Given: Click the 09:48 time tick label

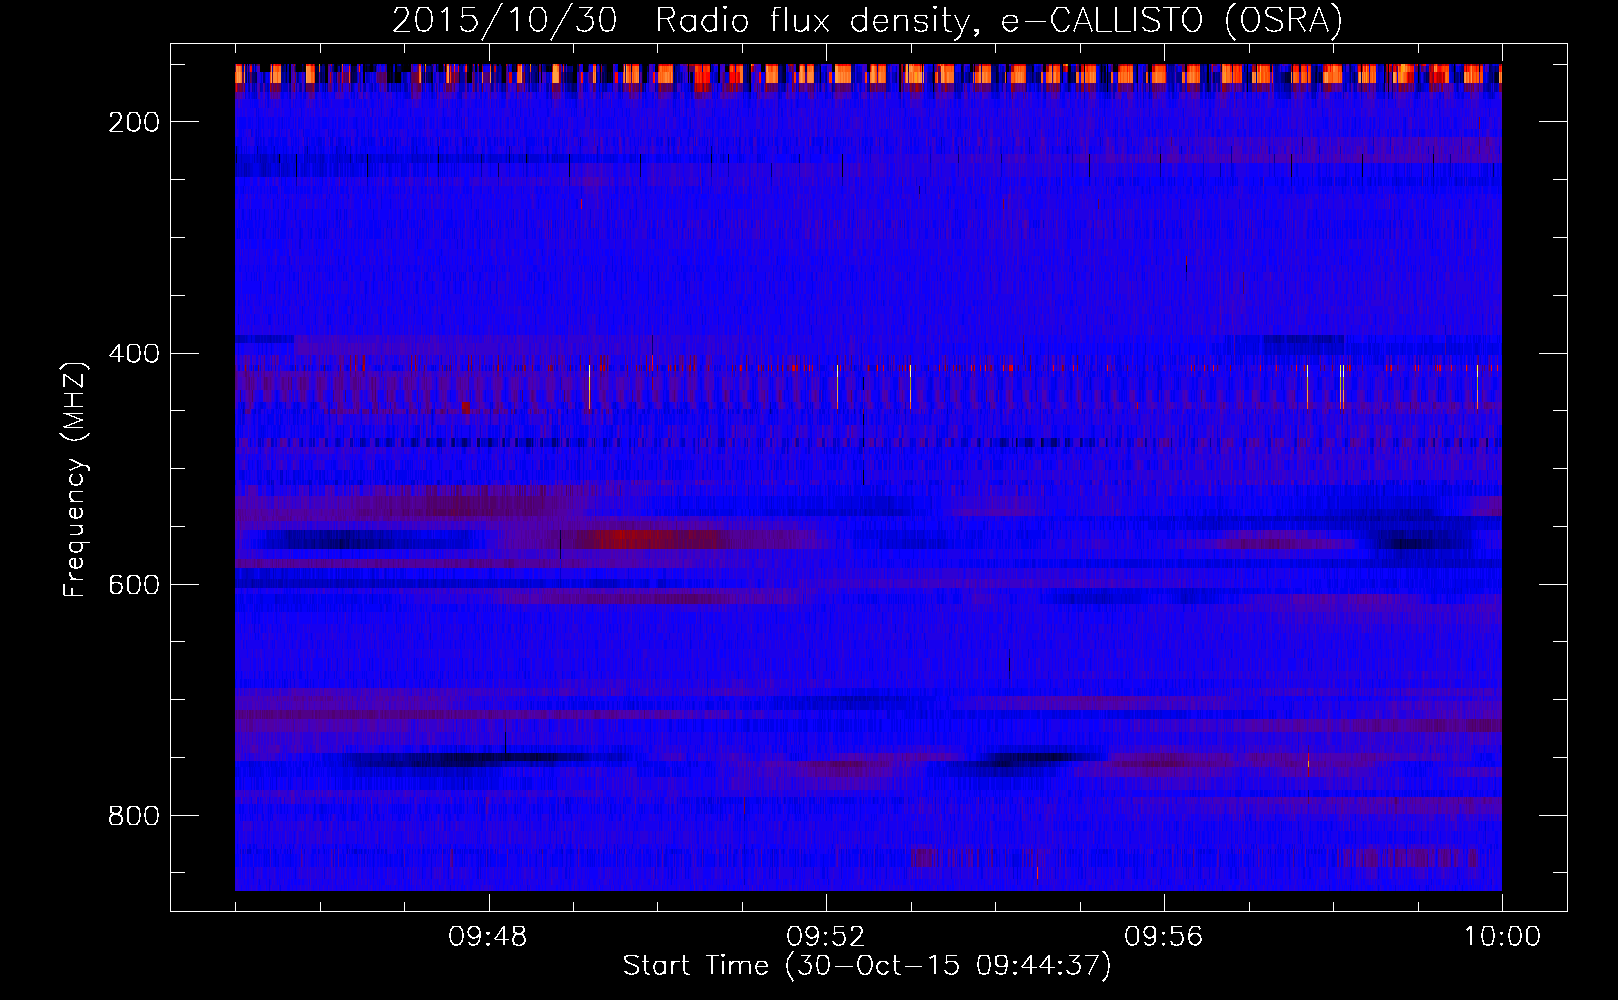Looking at the screenshot, I should pyautogui.click(x=488, y=937).
